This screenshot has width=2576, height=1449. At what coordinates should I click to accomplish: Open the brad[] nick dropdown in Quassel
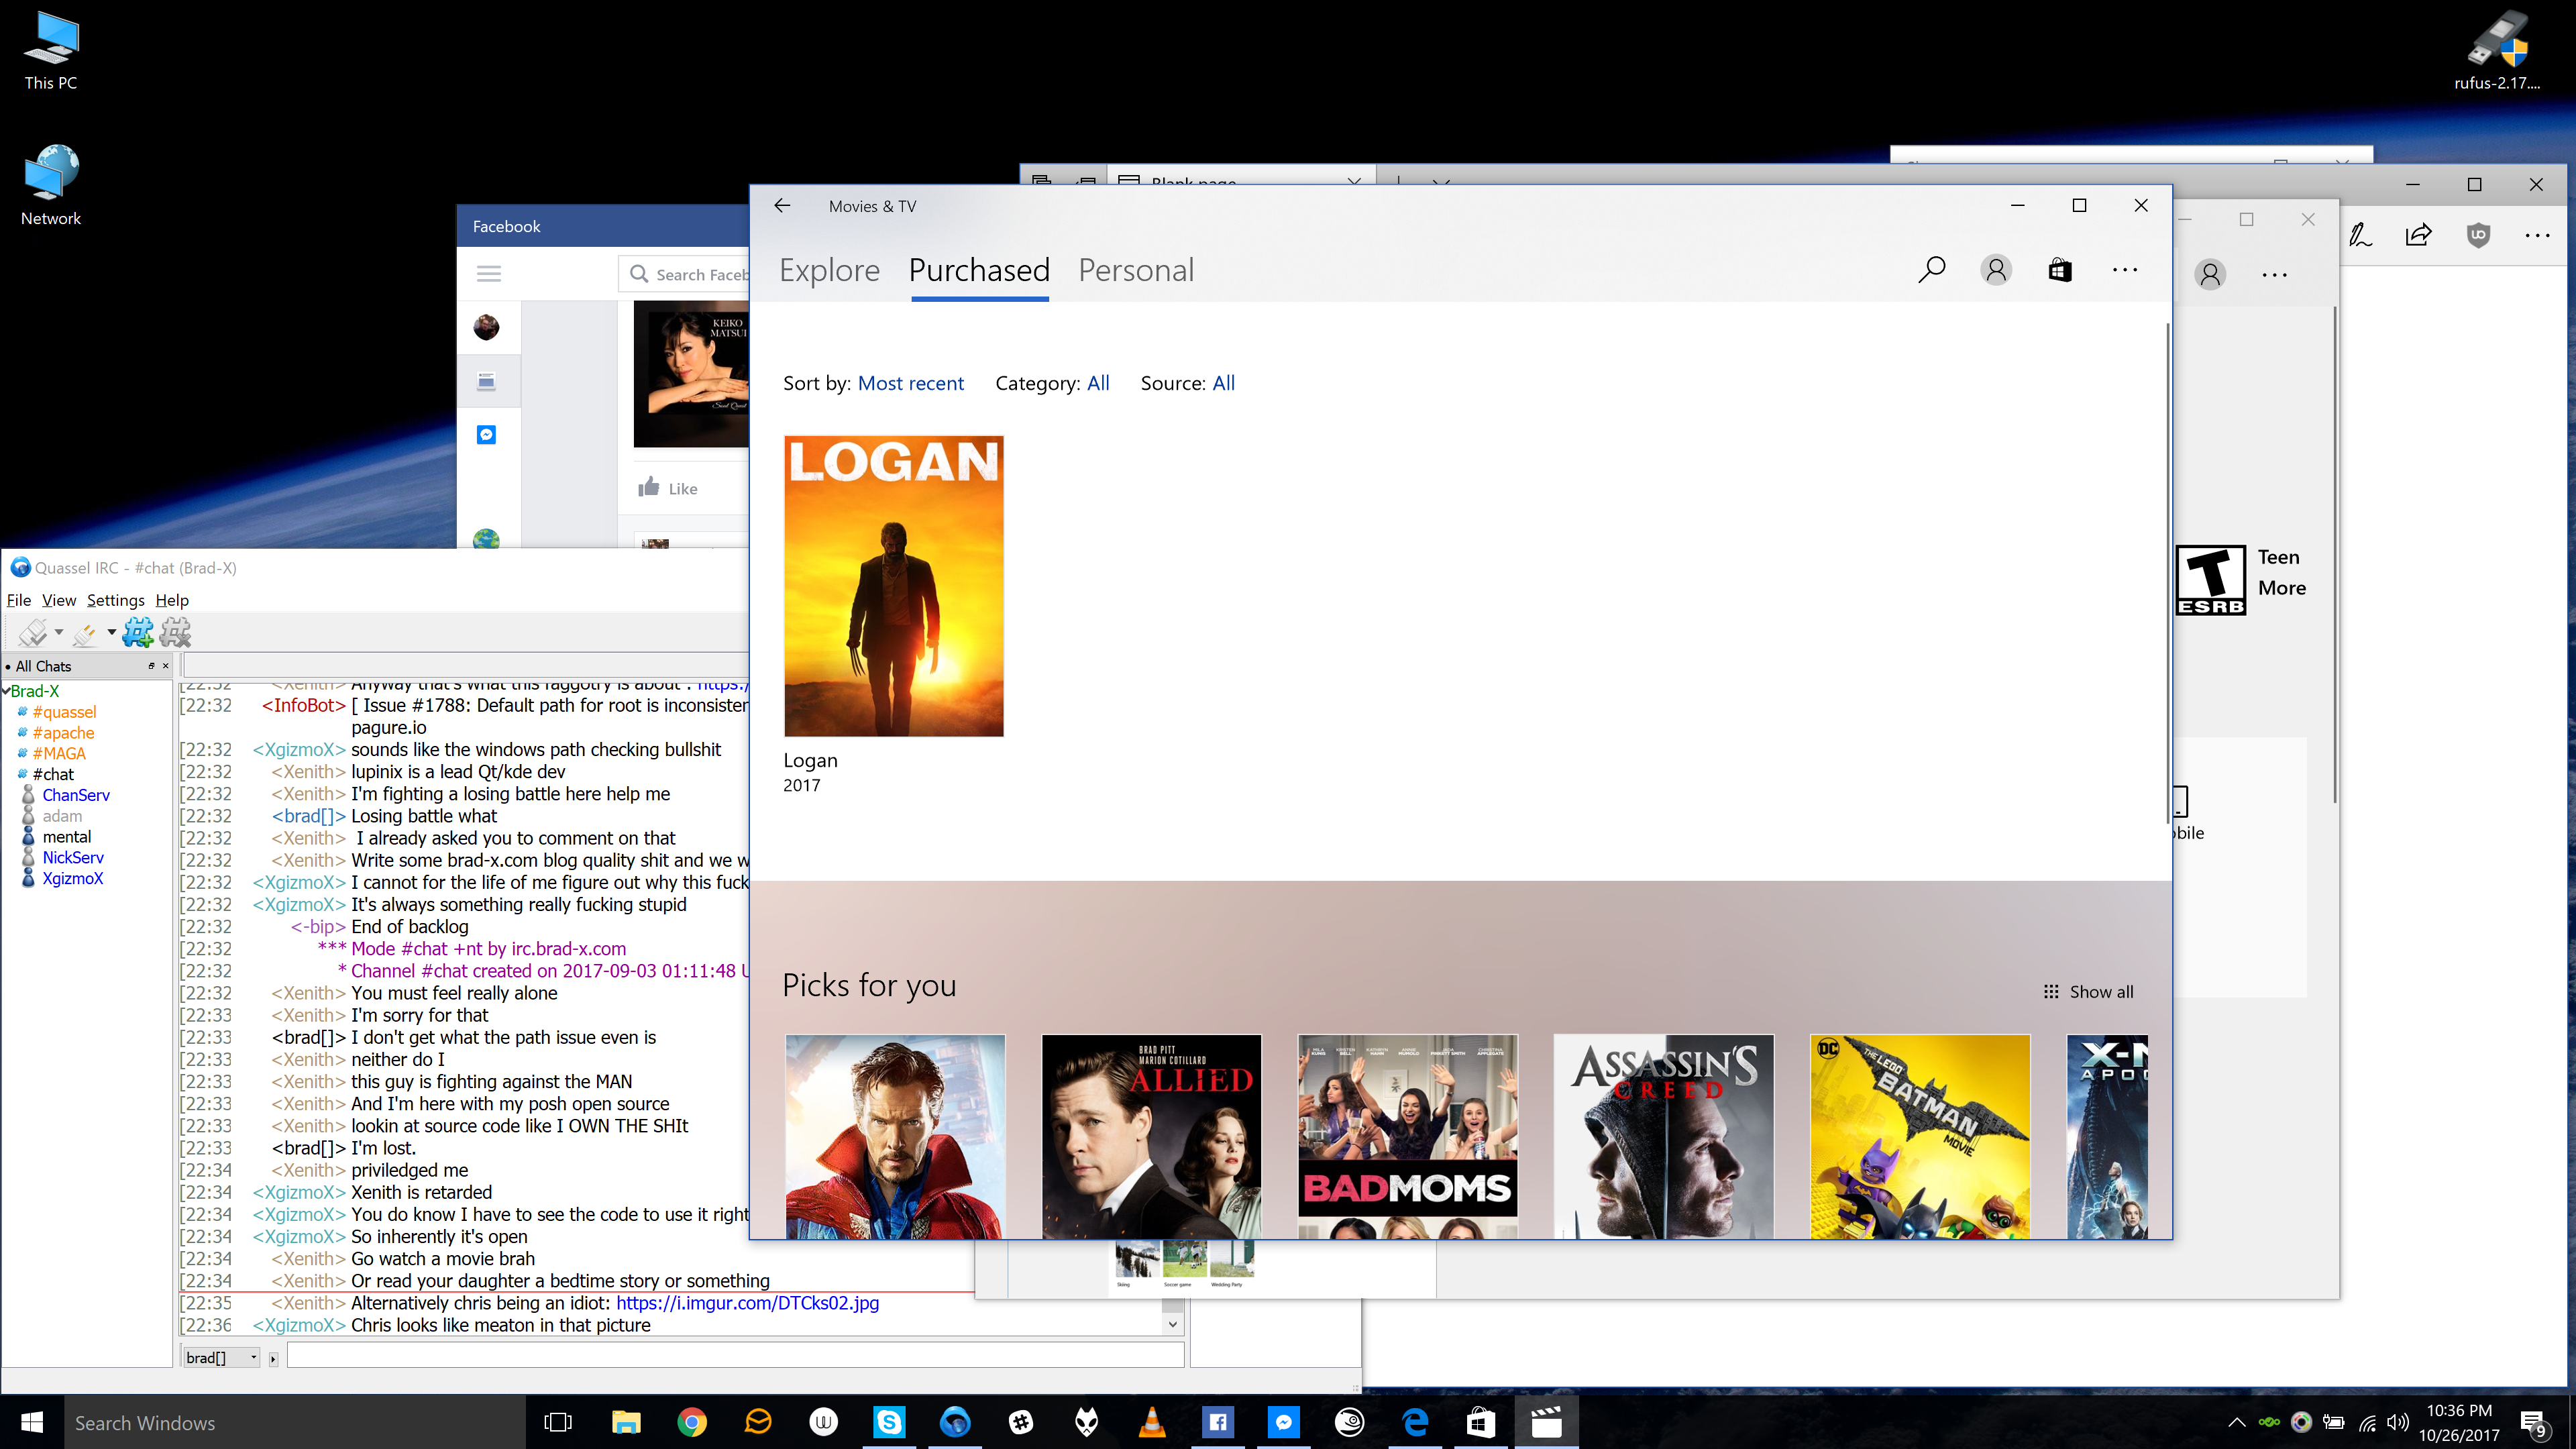pos(221,1357)
